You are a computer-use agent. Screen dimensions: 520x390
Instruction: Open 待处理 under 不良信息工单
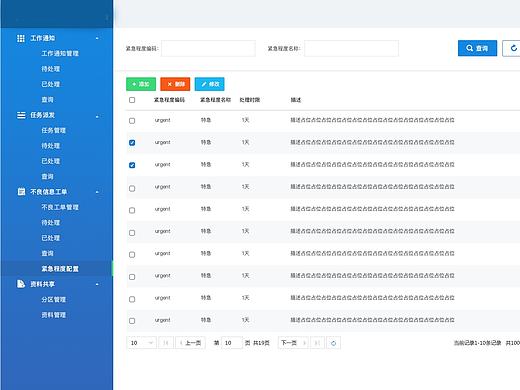51,222
